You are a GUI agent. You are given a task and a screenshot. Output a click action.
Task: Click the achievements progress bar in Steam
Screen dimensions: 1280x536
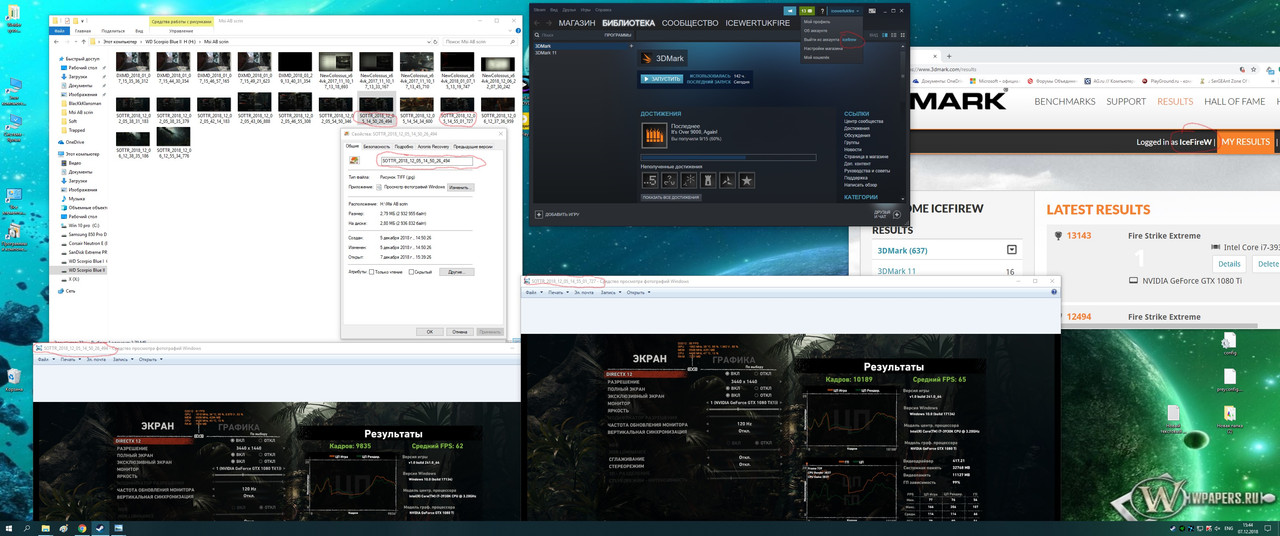click(728, 157)
